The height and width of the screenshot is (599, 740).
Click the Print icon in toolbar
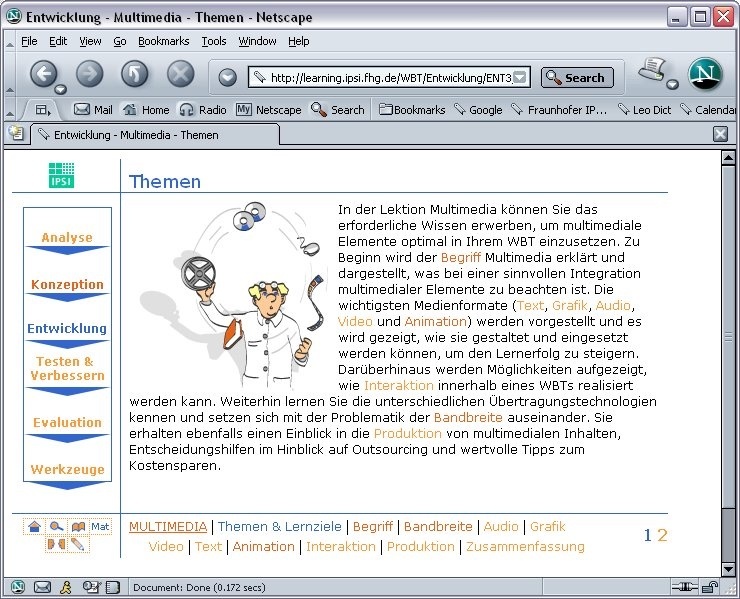point(653,69)
